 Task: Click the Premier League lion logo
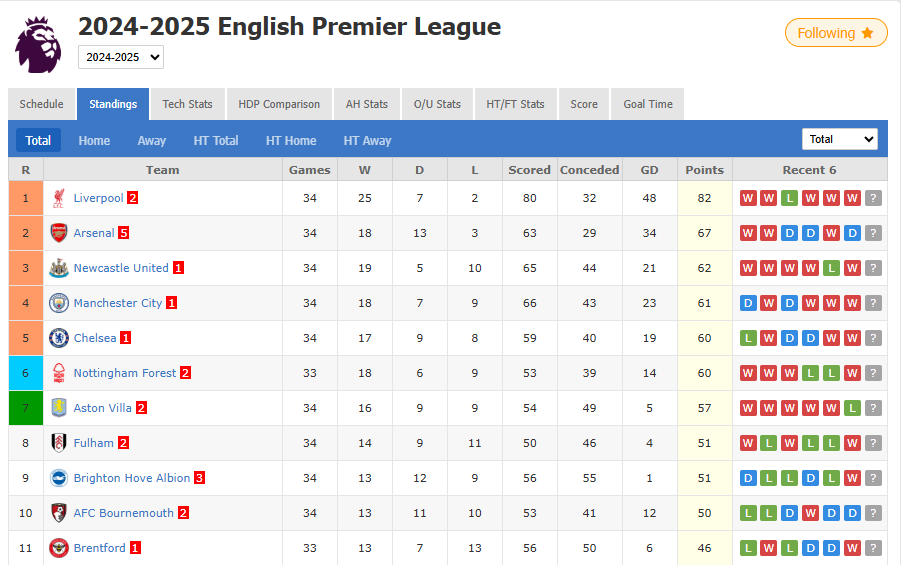pyautogui.click(x=38, y=44)
